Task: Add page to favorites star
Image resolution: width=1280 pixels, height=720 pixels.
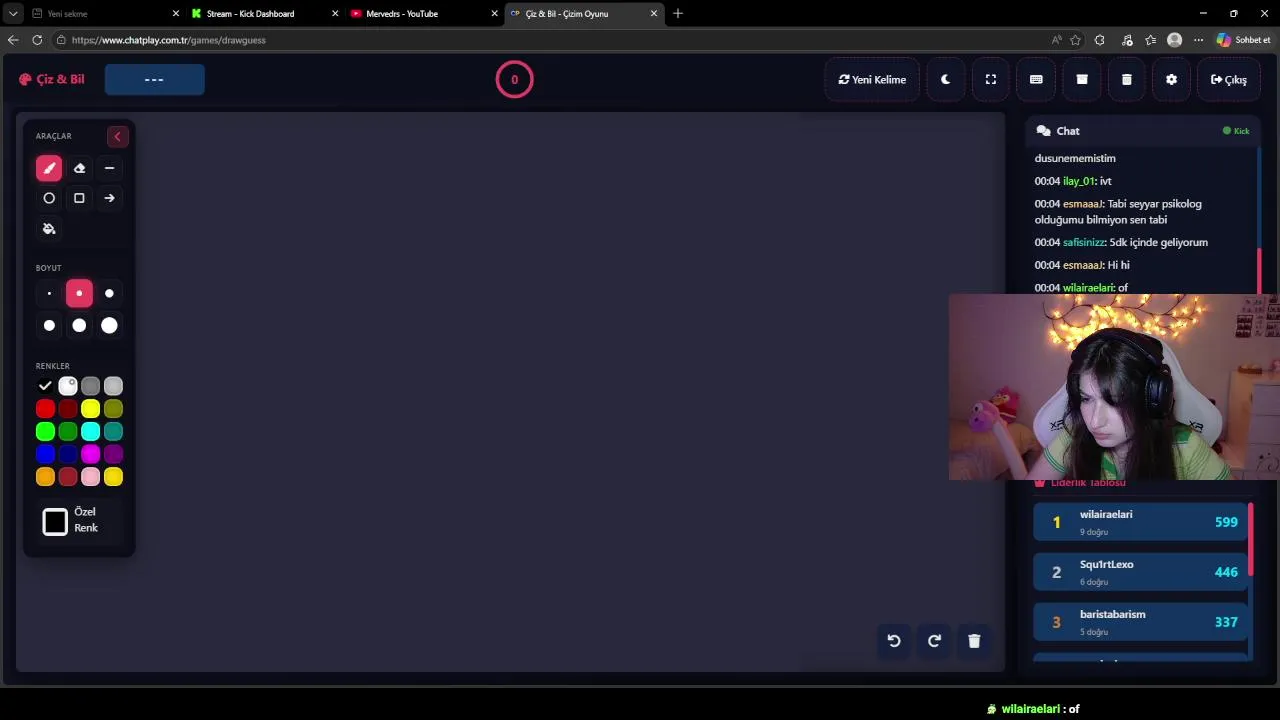Action: (1075, 40)
